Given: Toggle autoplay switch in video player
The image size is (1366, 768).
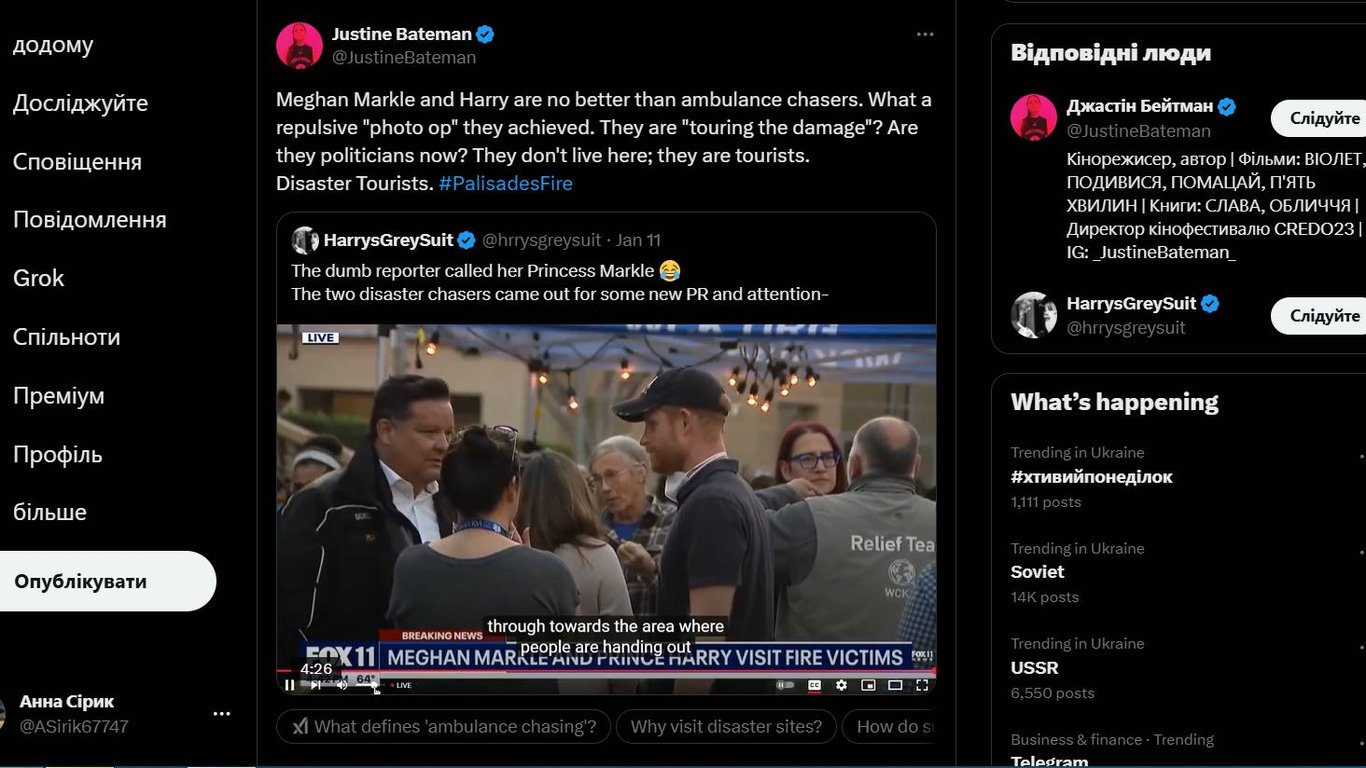Looking at the screenshot, I should pos(786,685).
